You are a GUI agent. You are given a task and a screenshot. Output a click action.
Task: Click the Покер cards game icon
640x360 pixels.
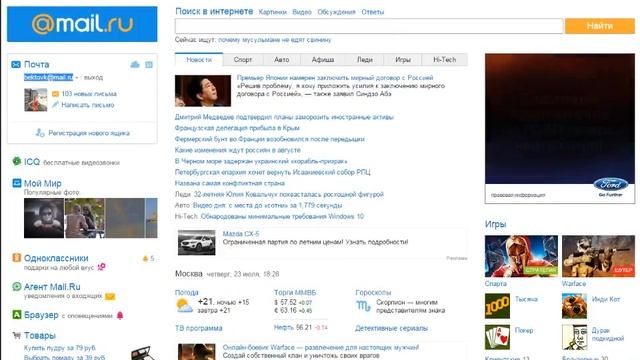(x=497, y=337)
